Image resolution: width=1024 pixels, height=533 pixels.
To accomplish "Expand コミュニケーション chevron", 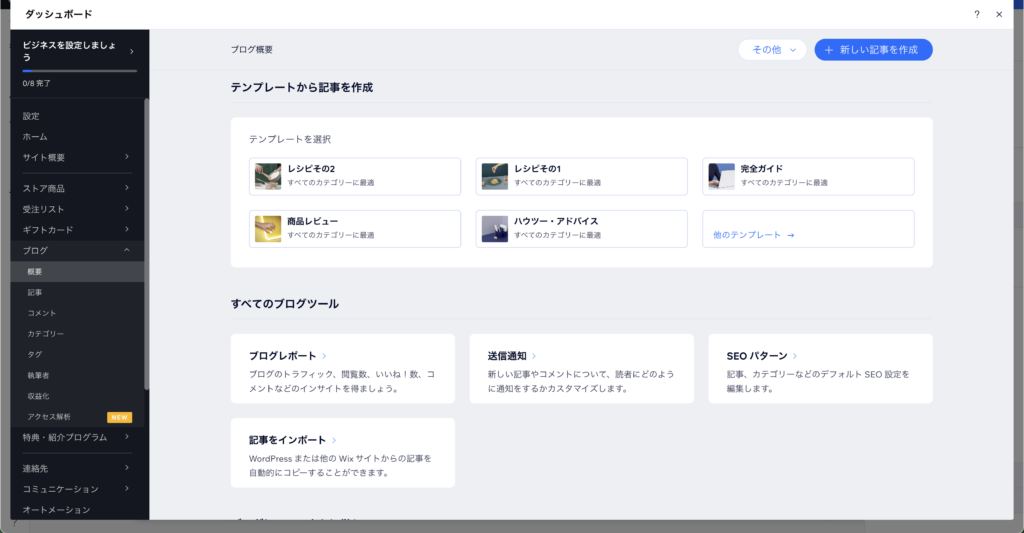I will tap(127, 489).
